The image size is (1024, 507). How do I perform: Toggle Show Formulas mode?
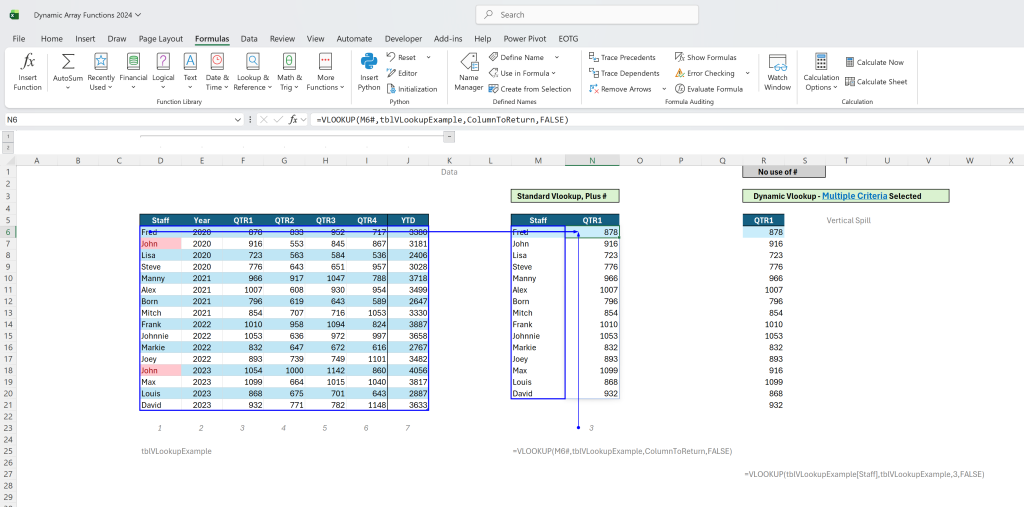pyautogui.click(x=705, y=57)
